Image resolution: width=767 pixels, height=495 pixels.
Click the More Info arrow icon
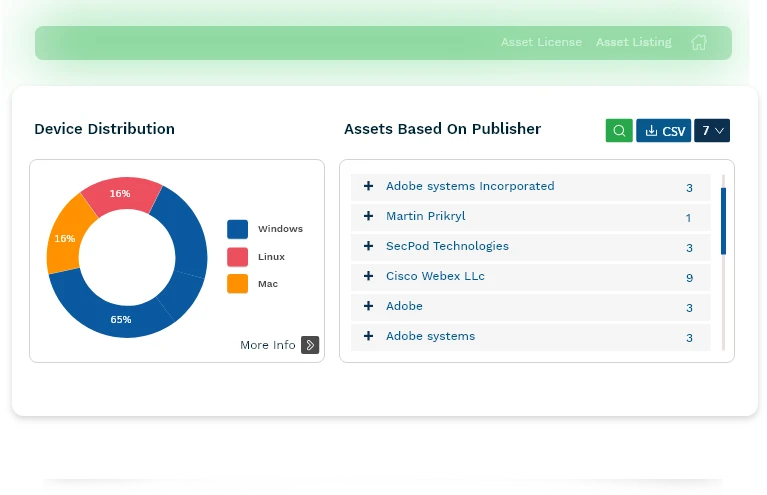click(310, 345)
